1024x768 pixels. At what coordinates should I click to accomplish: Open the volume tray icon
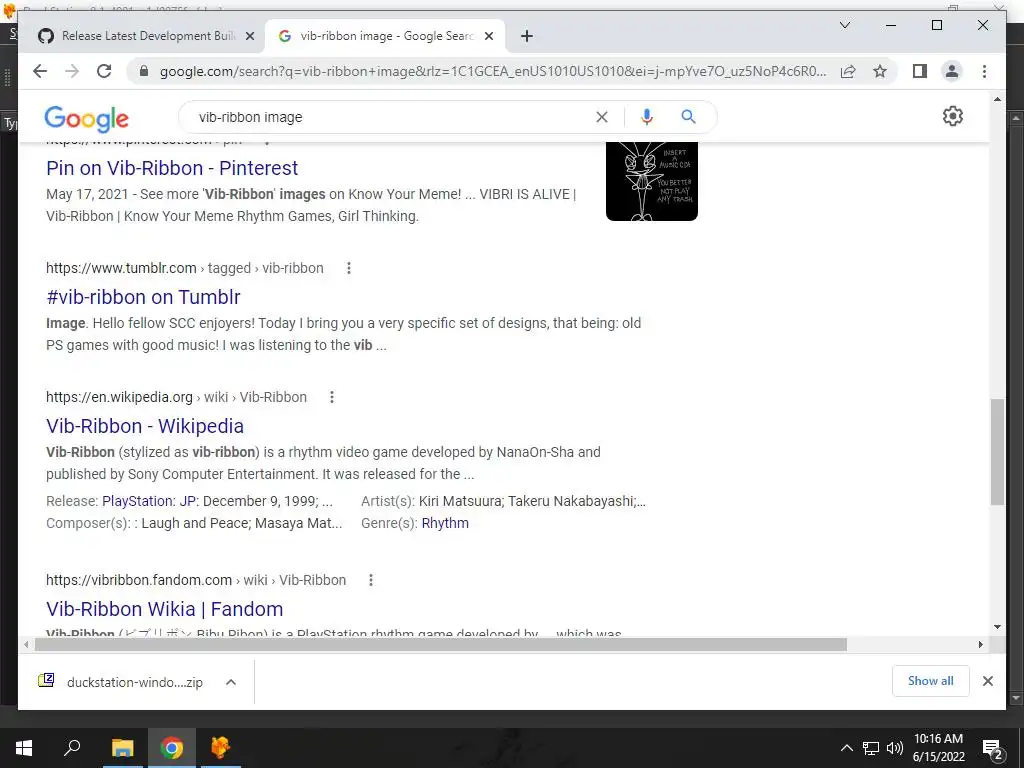[x=895, y=748]
